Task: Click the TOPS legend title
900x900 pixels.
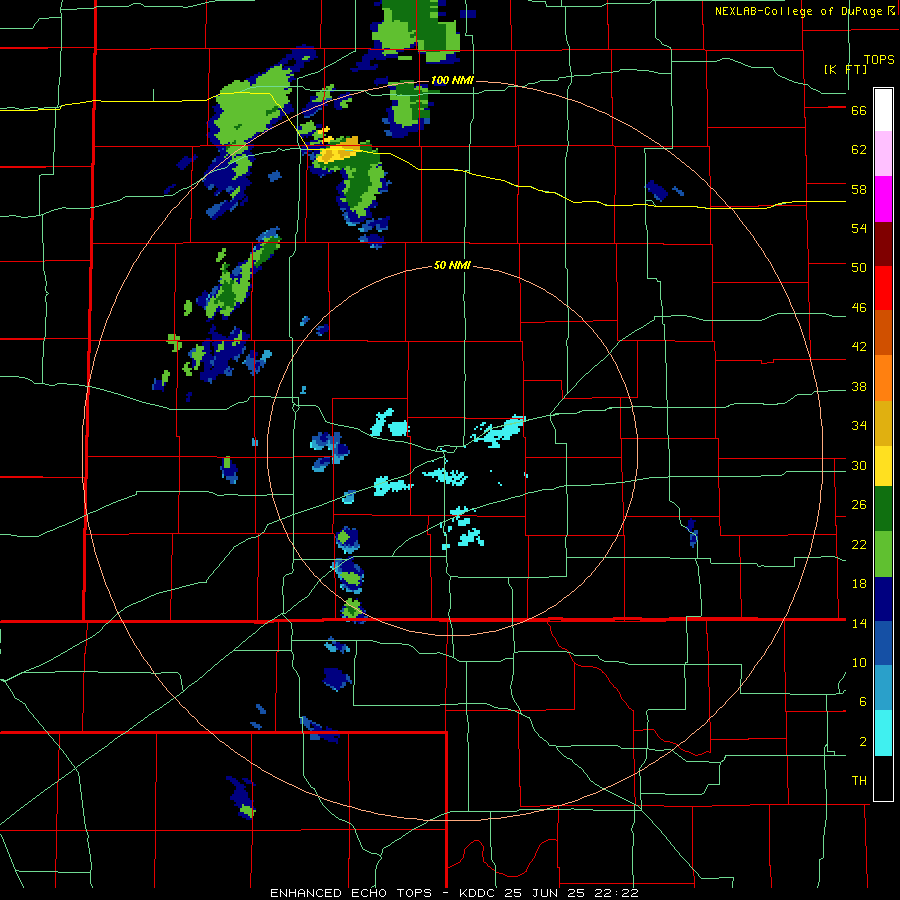Action: pos(879,60)
